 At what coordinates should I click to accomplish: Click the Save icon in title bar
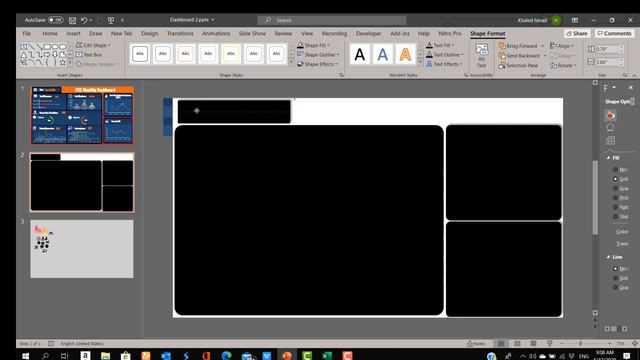click(x=72, y=20)
